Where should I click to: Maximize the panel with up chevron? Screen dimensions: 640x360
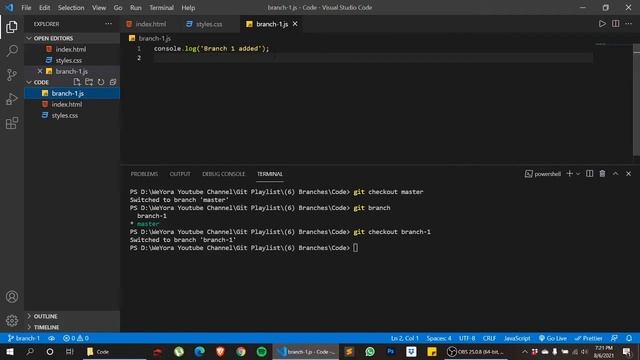click(616, 174)
